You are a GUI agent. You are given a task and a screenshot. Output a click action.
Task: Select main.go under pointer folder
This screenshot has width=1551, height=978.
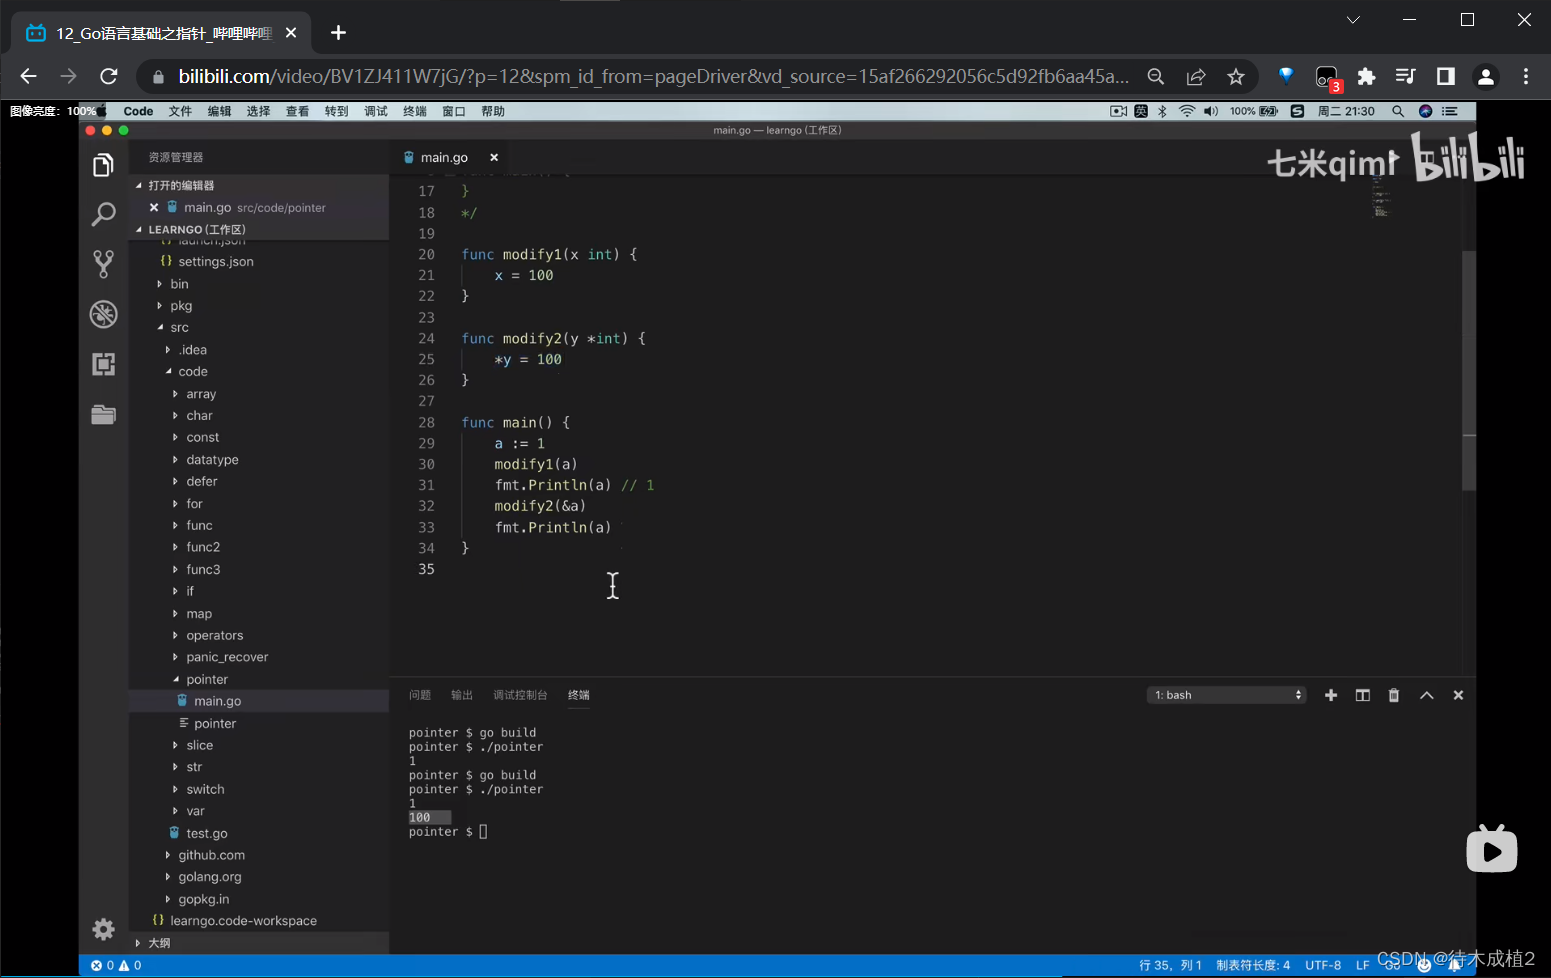(217, 701)
